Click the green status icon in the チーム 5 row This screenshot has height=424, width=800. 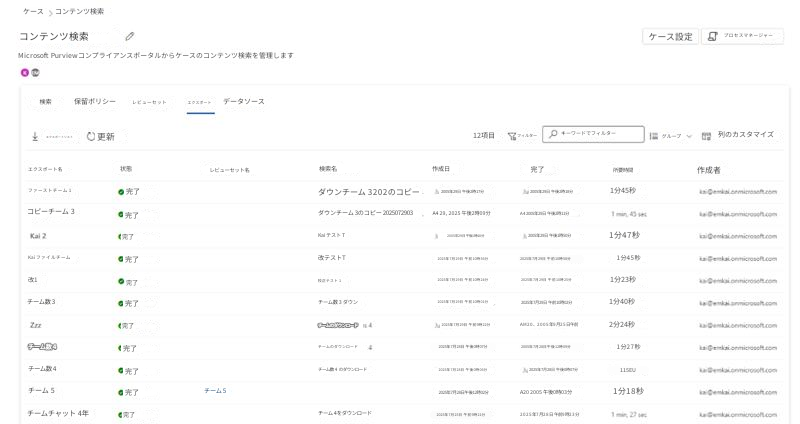pos(121,392)
